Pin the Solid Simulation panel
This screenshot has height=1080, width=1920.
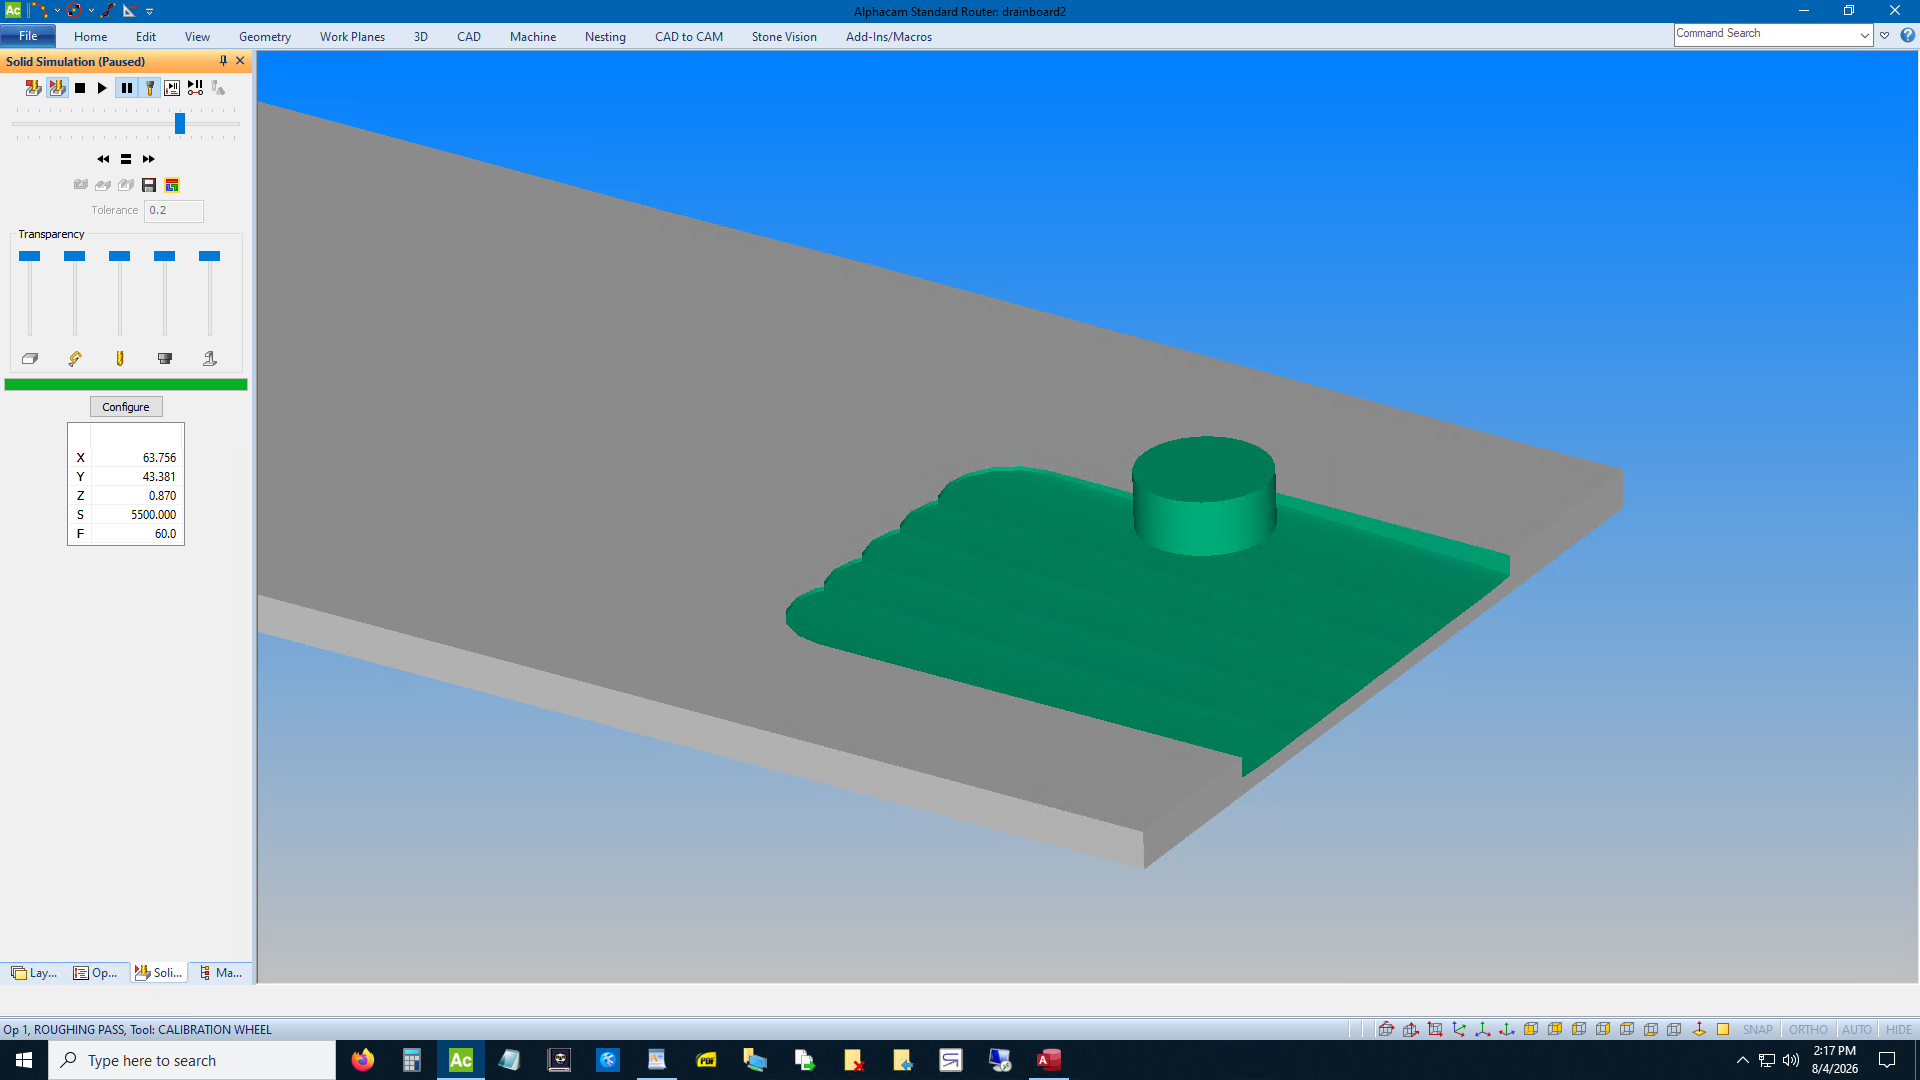coord(223,61)
